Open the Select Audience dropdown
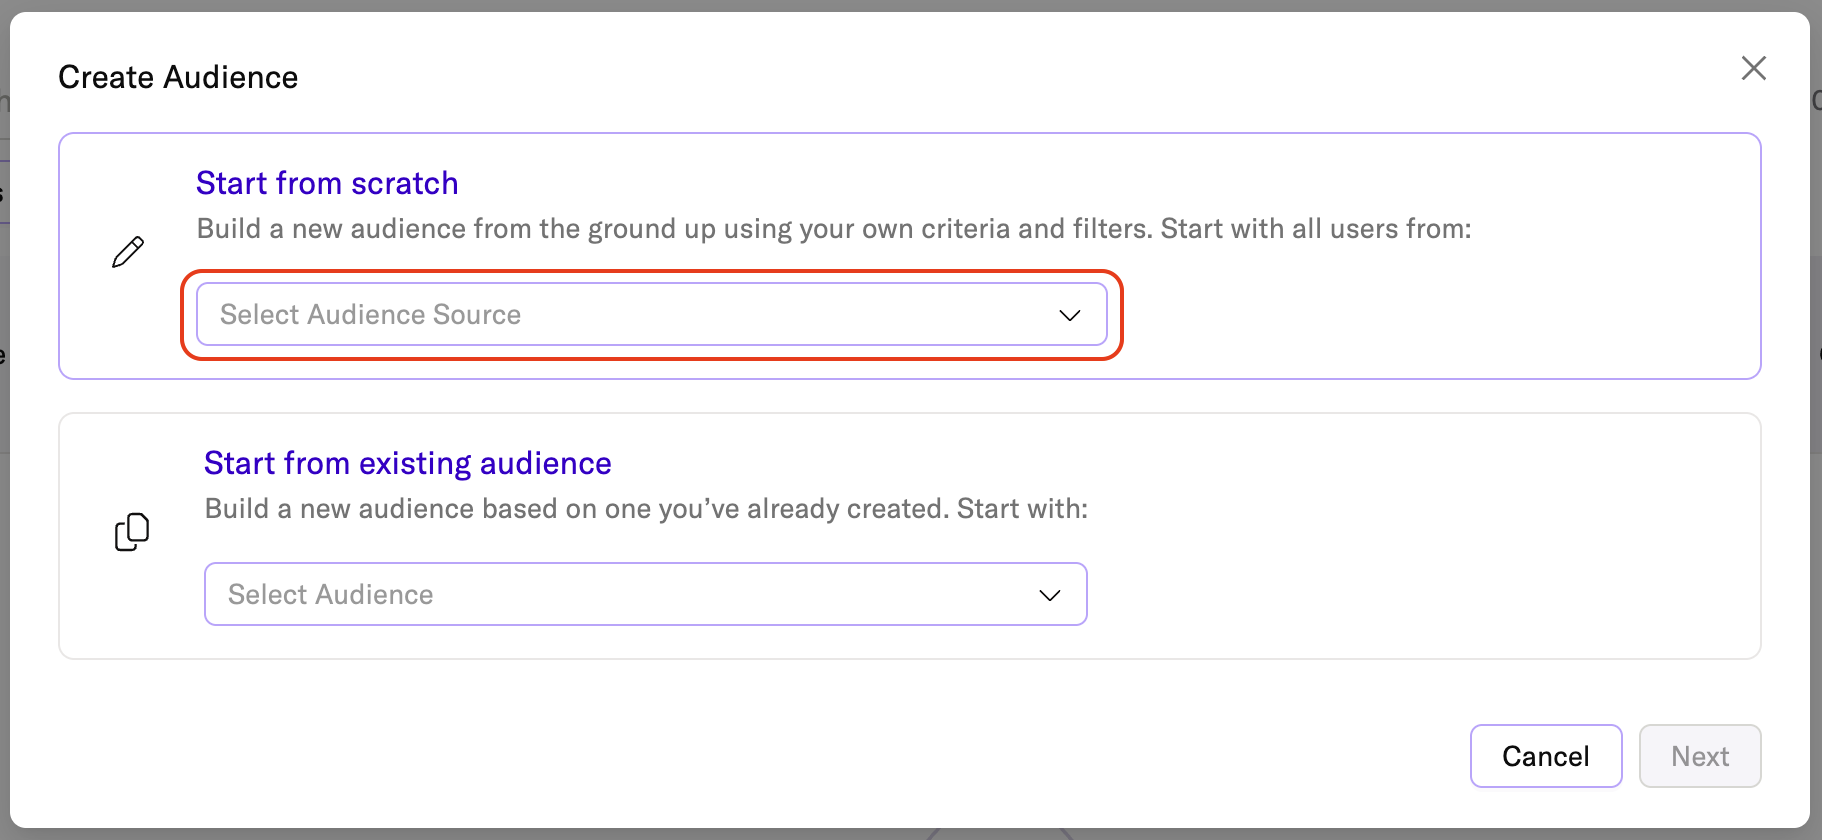 pyautogui.click(x=645, y=594)
